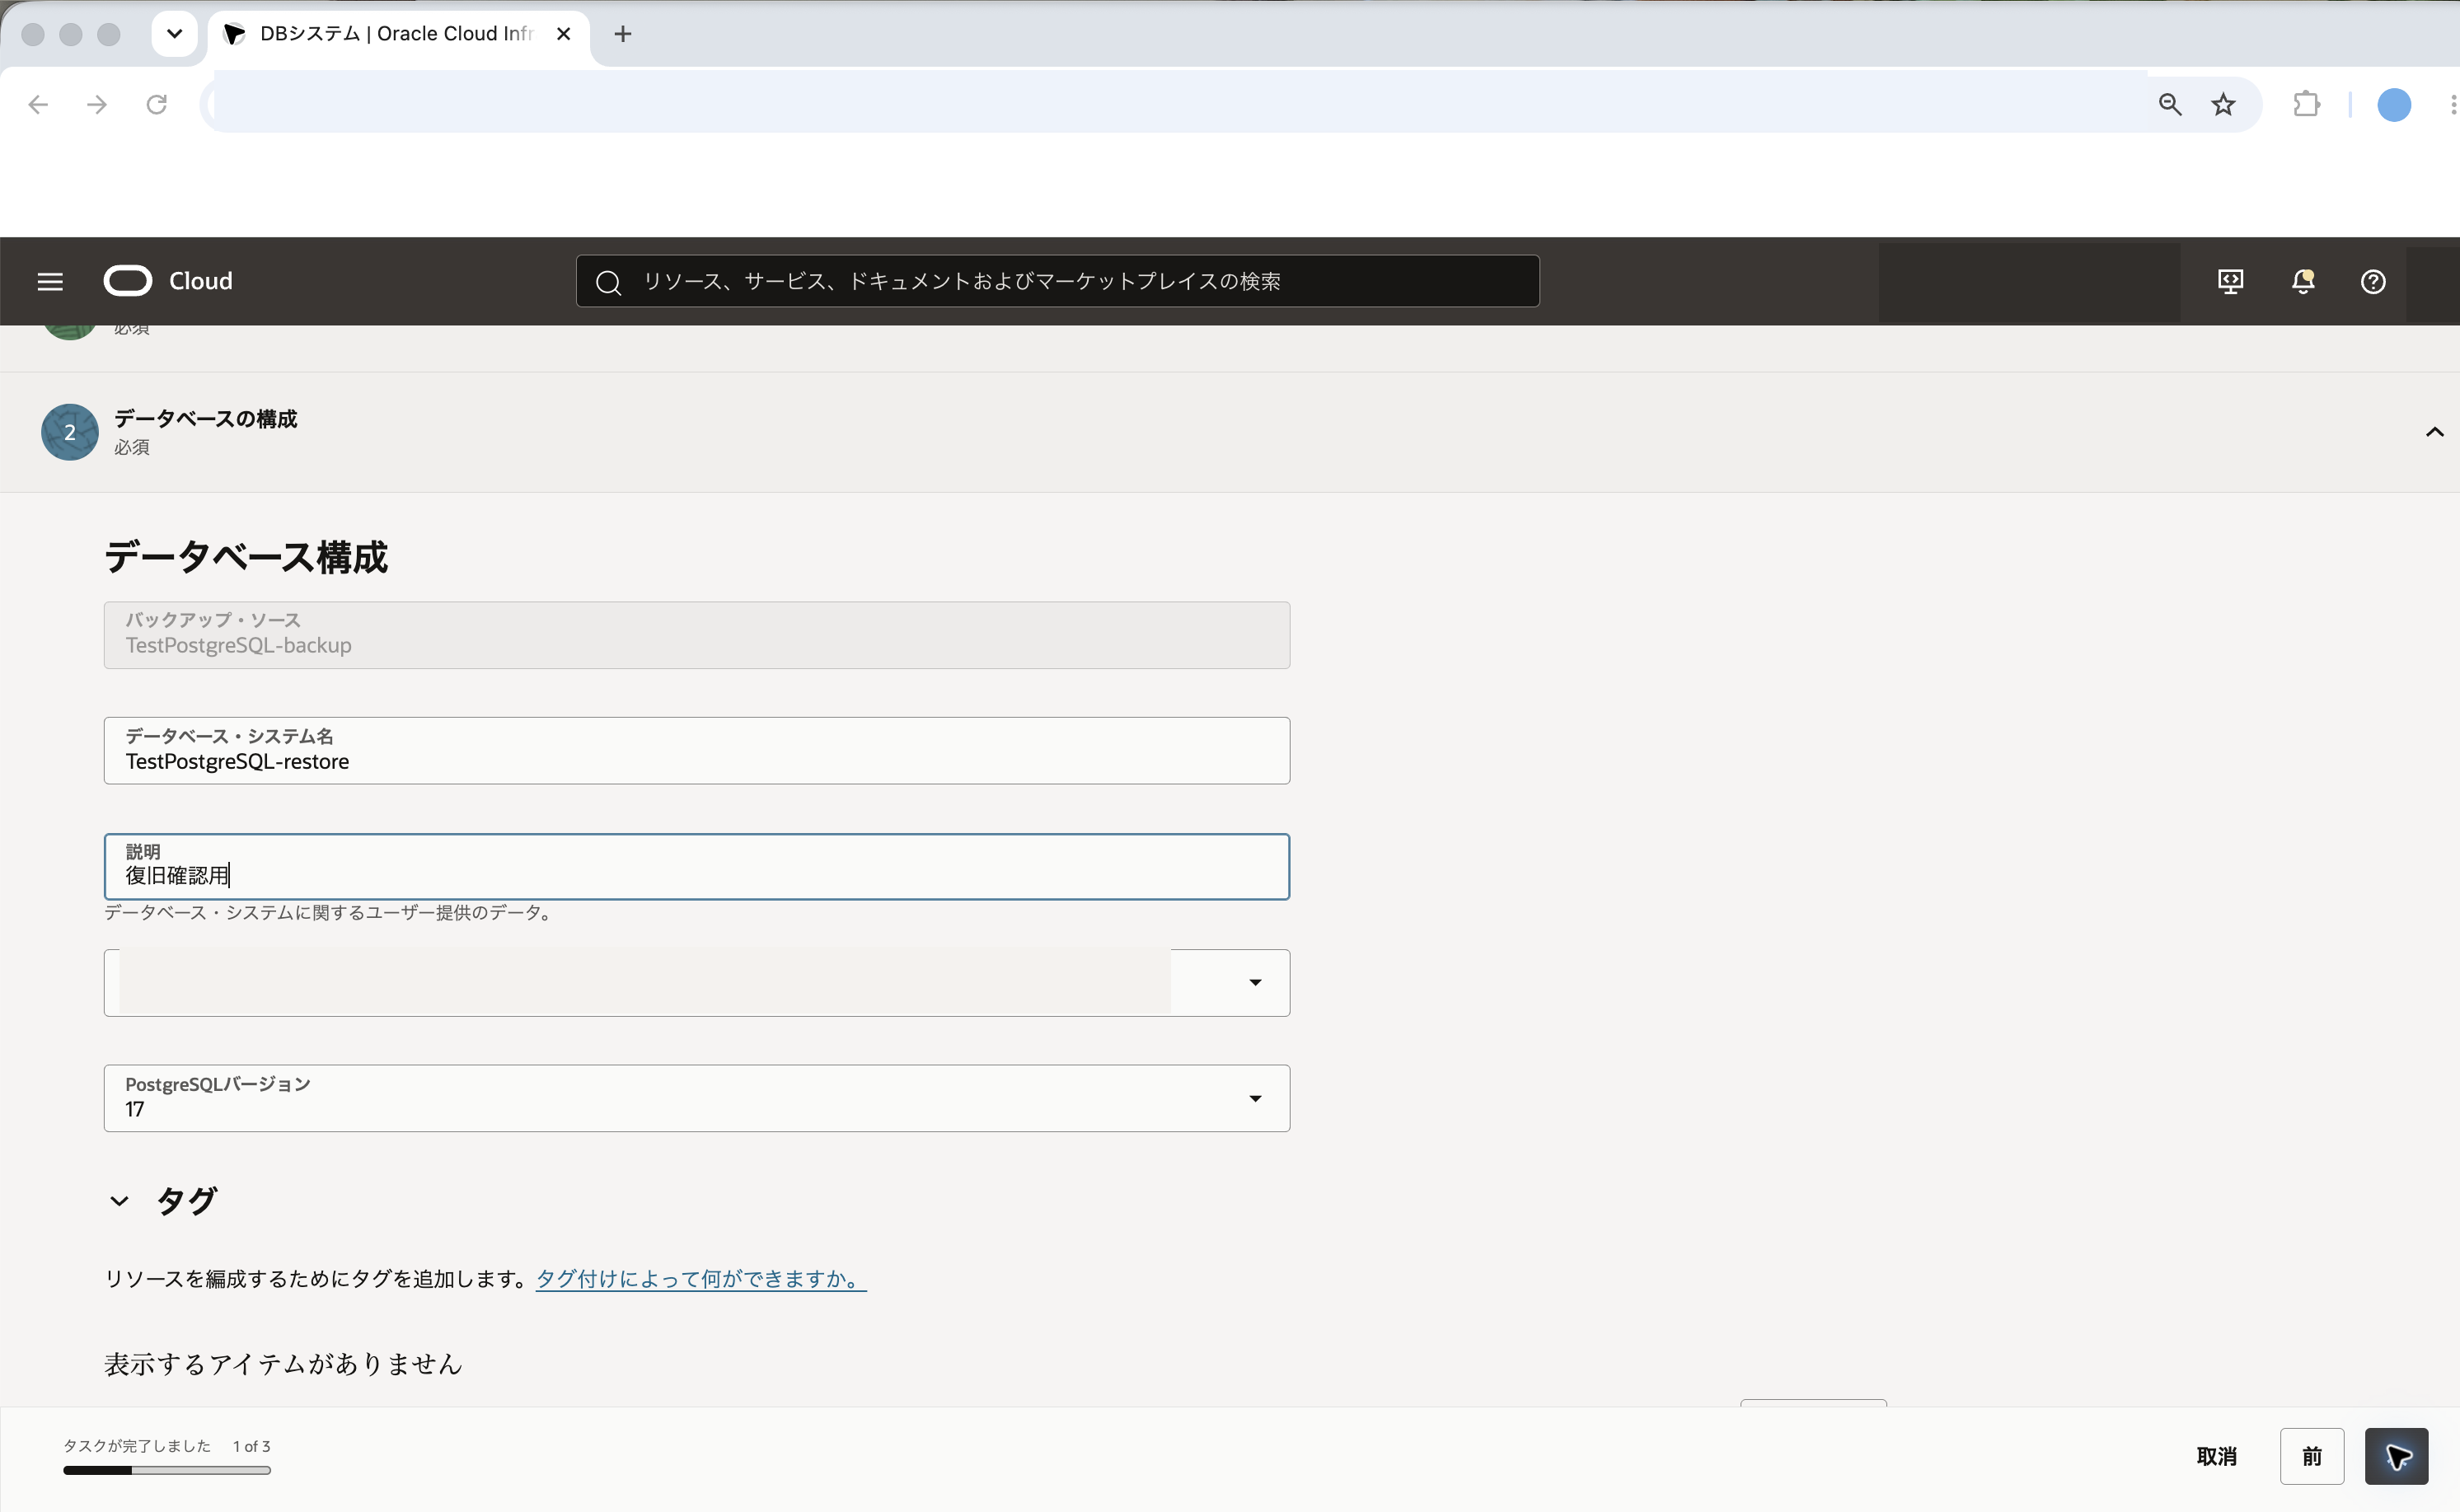This screenshot has width=2460, height=1512.
Task: Open the PostgreSQLバージョン dropdown
Action: [697, 1098]
